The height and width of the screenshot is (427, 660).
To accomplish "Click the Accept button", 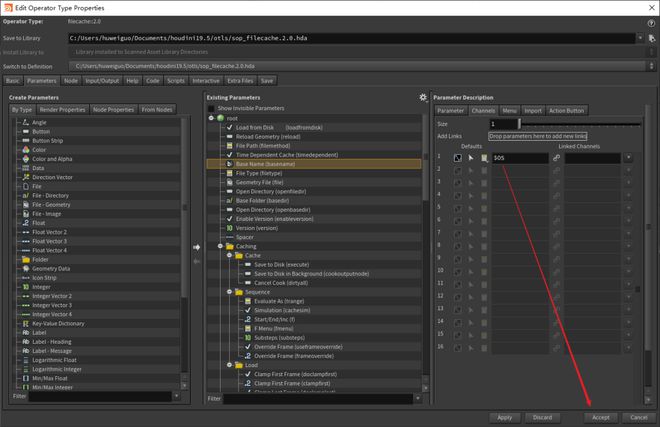I will 600,416.
